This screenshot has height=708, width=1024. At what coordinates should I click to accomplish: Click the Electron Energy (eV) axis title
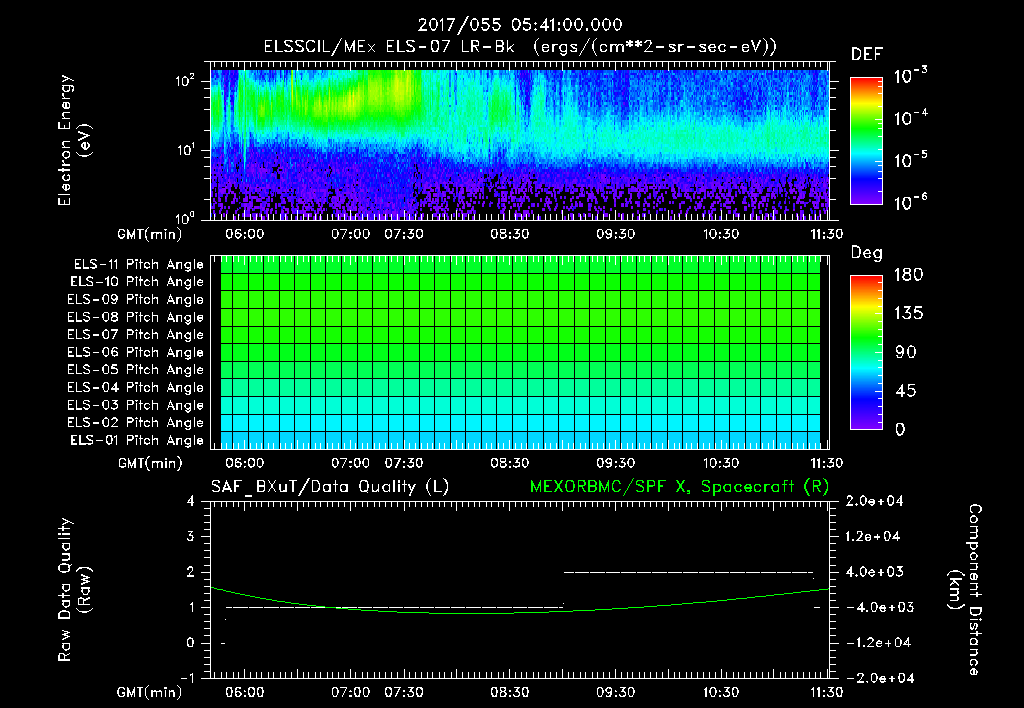[x=74, y=140]
